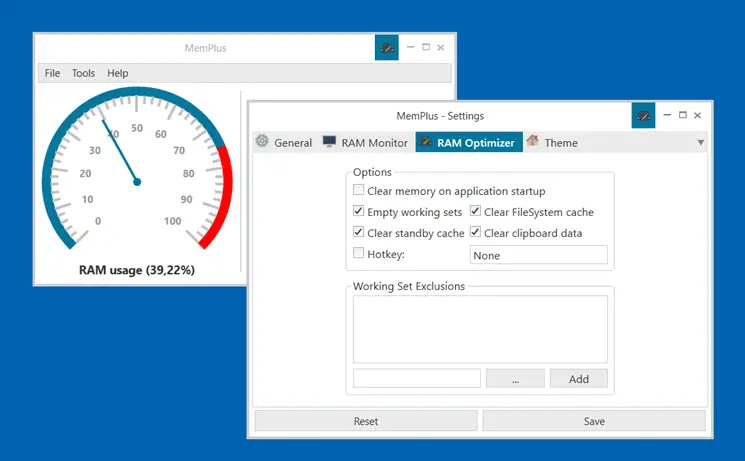Click the Reset button
Image resolution: width=745 pixels, height=461 pixels.
[366, 421]
